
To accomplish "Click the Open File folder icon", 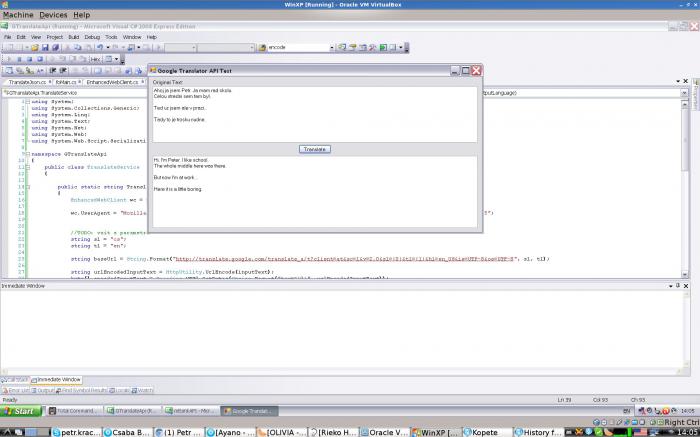I will [x=35, y=47].
